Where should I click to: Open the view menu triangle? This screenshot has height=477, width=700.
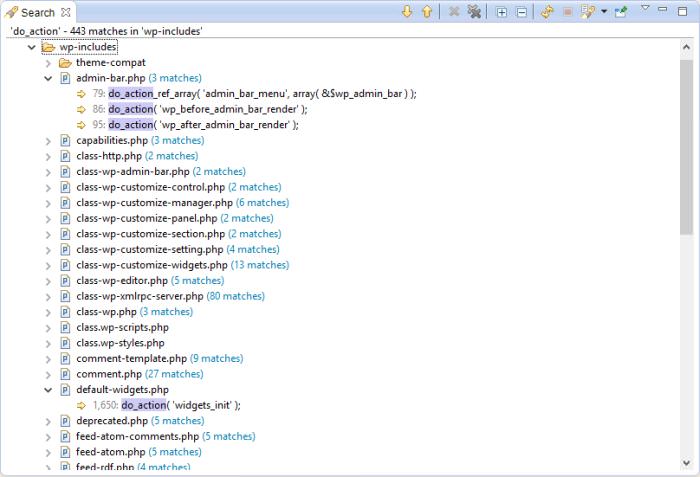click(x=645, y=8)
